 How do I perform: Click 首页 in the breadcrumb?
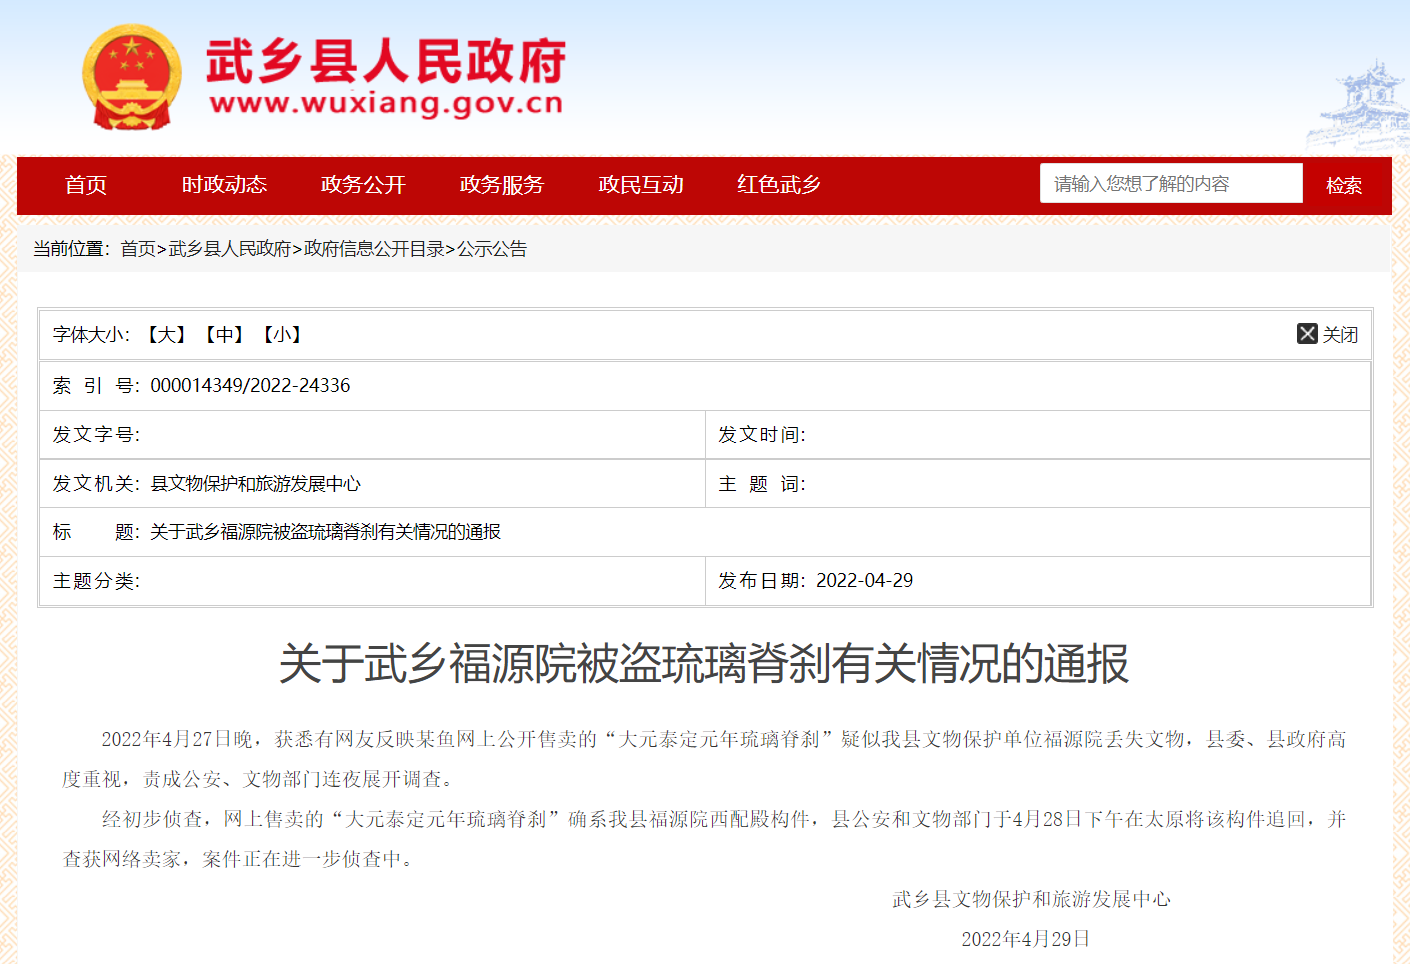click(138, 249)
